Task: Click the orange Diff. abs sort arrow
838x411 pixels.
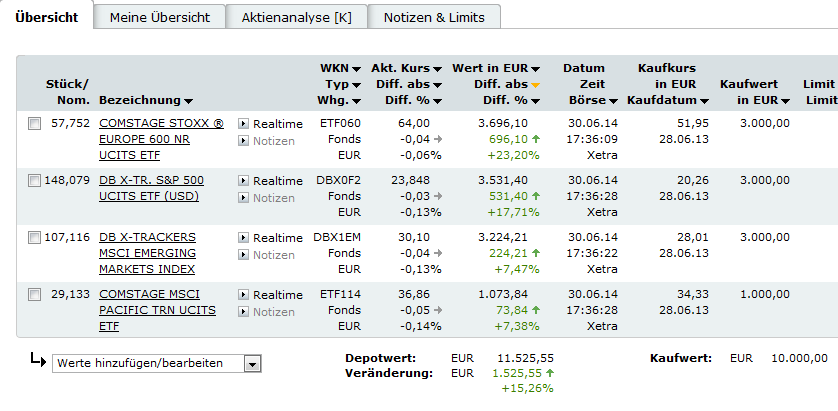Action: [536, 85]
